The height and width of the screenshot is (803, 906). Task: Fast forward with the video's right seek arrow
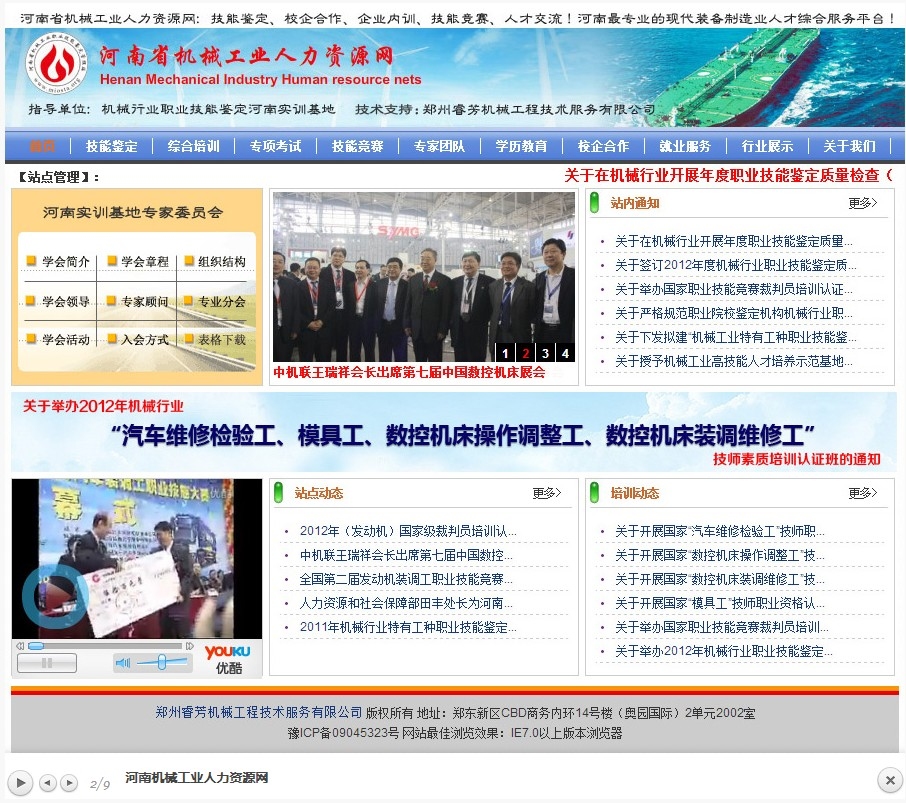tap(190, 646)
